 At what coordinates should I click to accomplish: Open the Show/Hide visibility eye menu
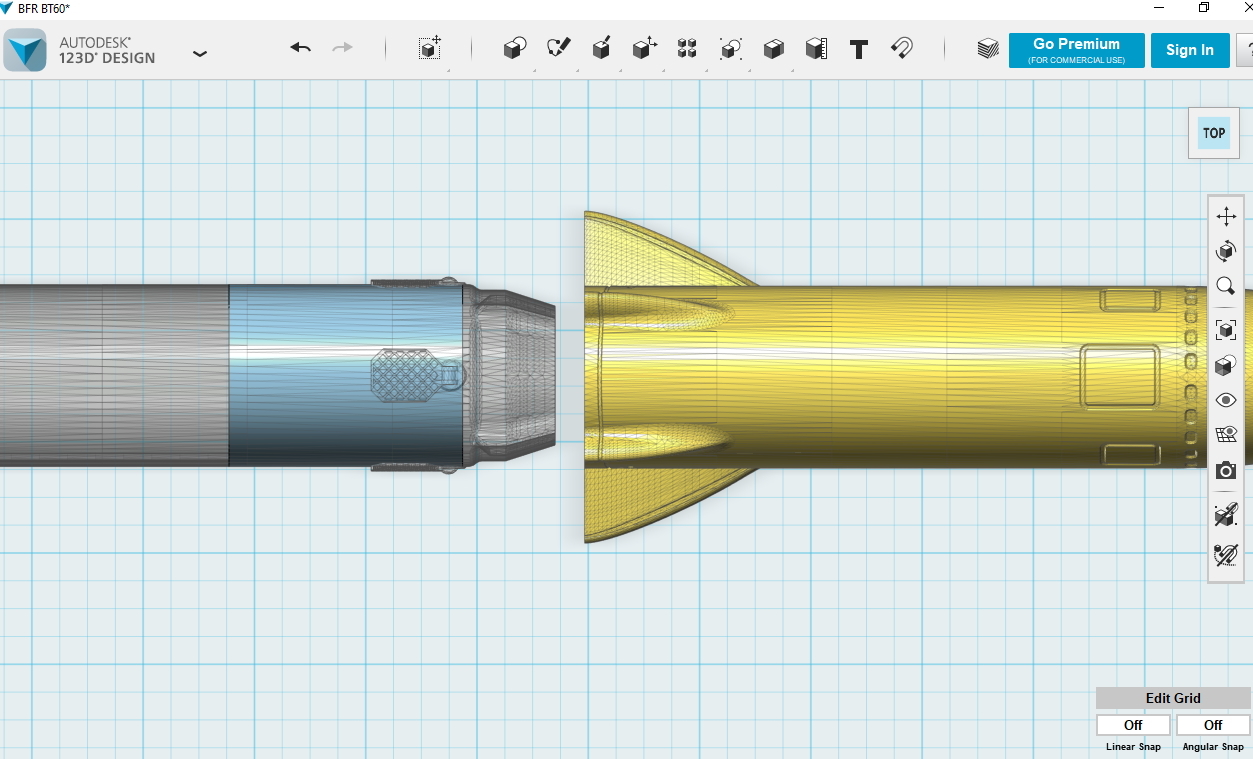click(x=1226, y=400)
